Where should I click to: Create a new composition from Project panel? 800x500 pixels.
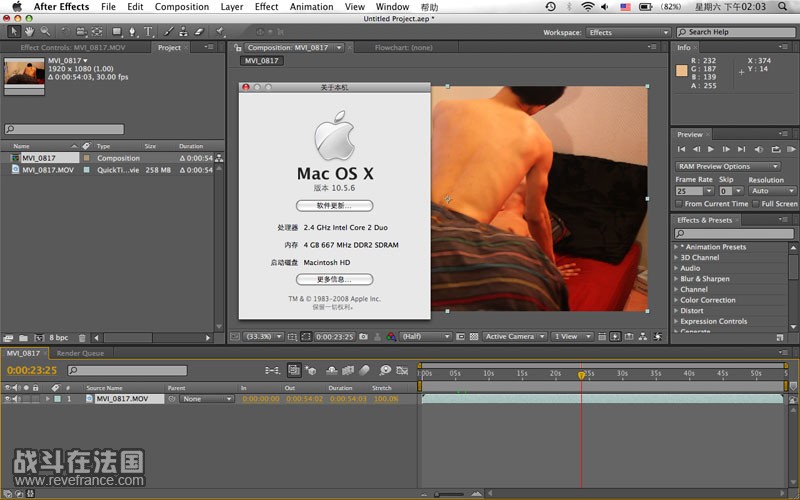39,338
